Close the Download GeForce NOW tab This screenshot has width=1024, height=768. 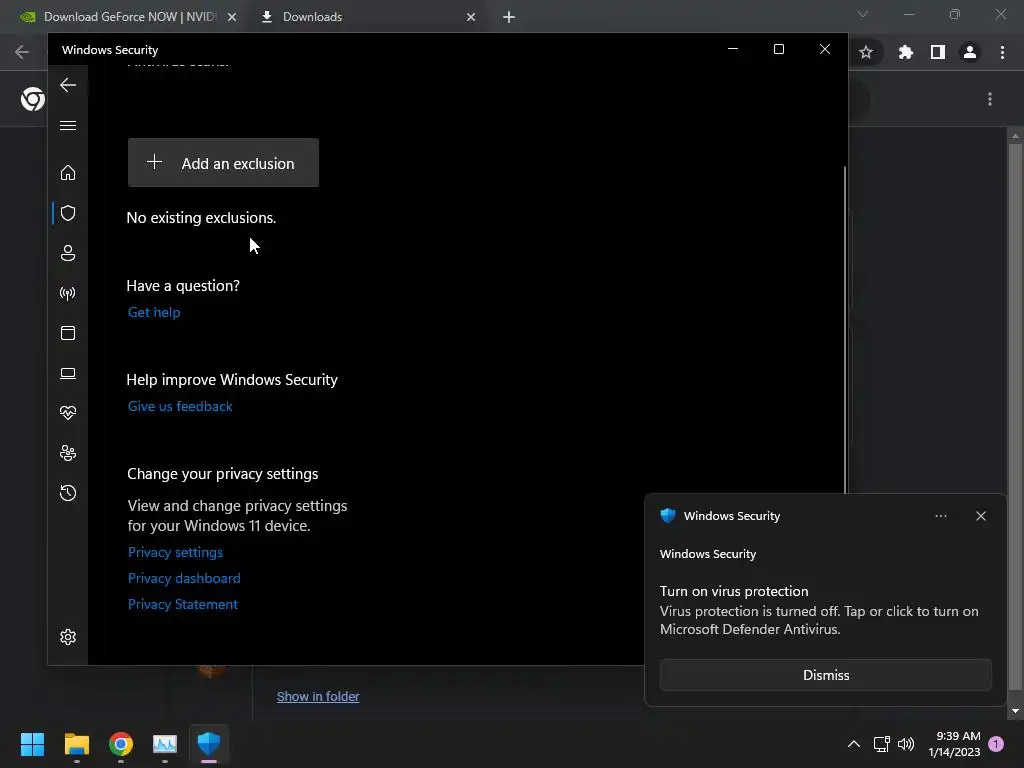232,17
